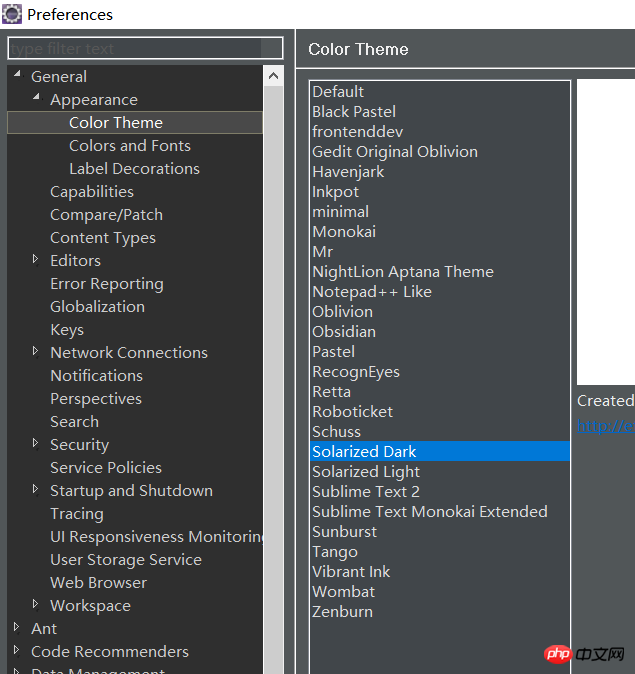Expand the Security preferences node
The width and height of the screenshot is (635, 674).
(x=36, y=443)
